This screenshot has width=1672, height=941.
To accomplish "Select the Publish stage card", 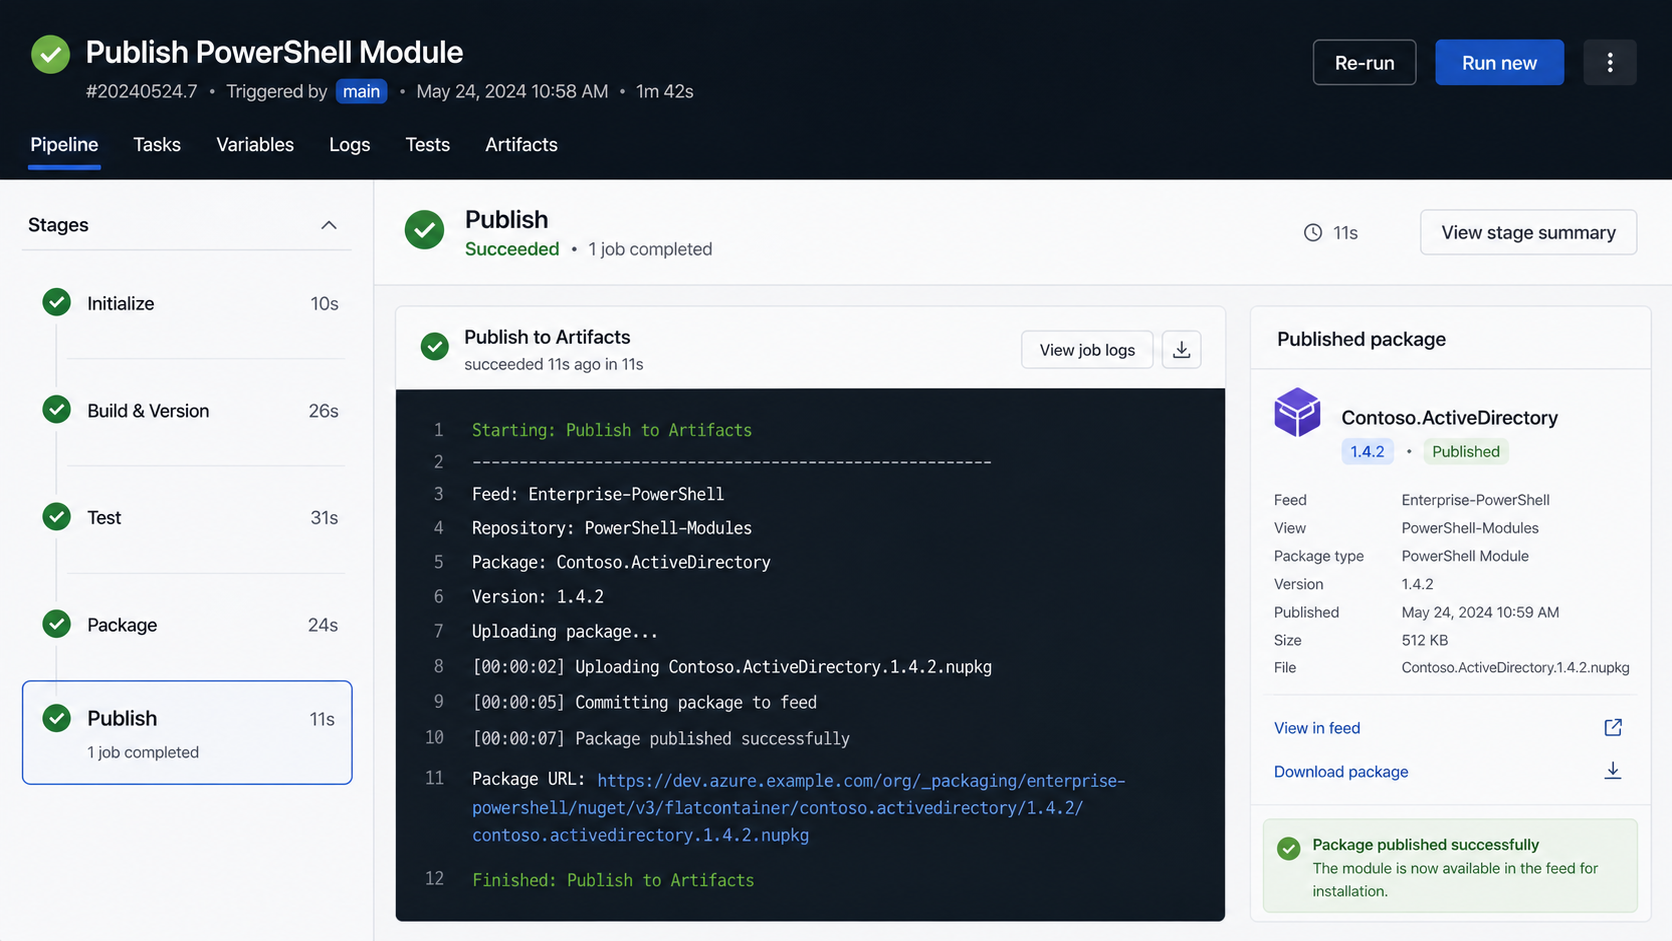I will point(187,732).
